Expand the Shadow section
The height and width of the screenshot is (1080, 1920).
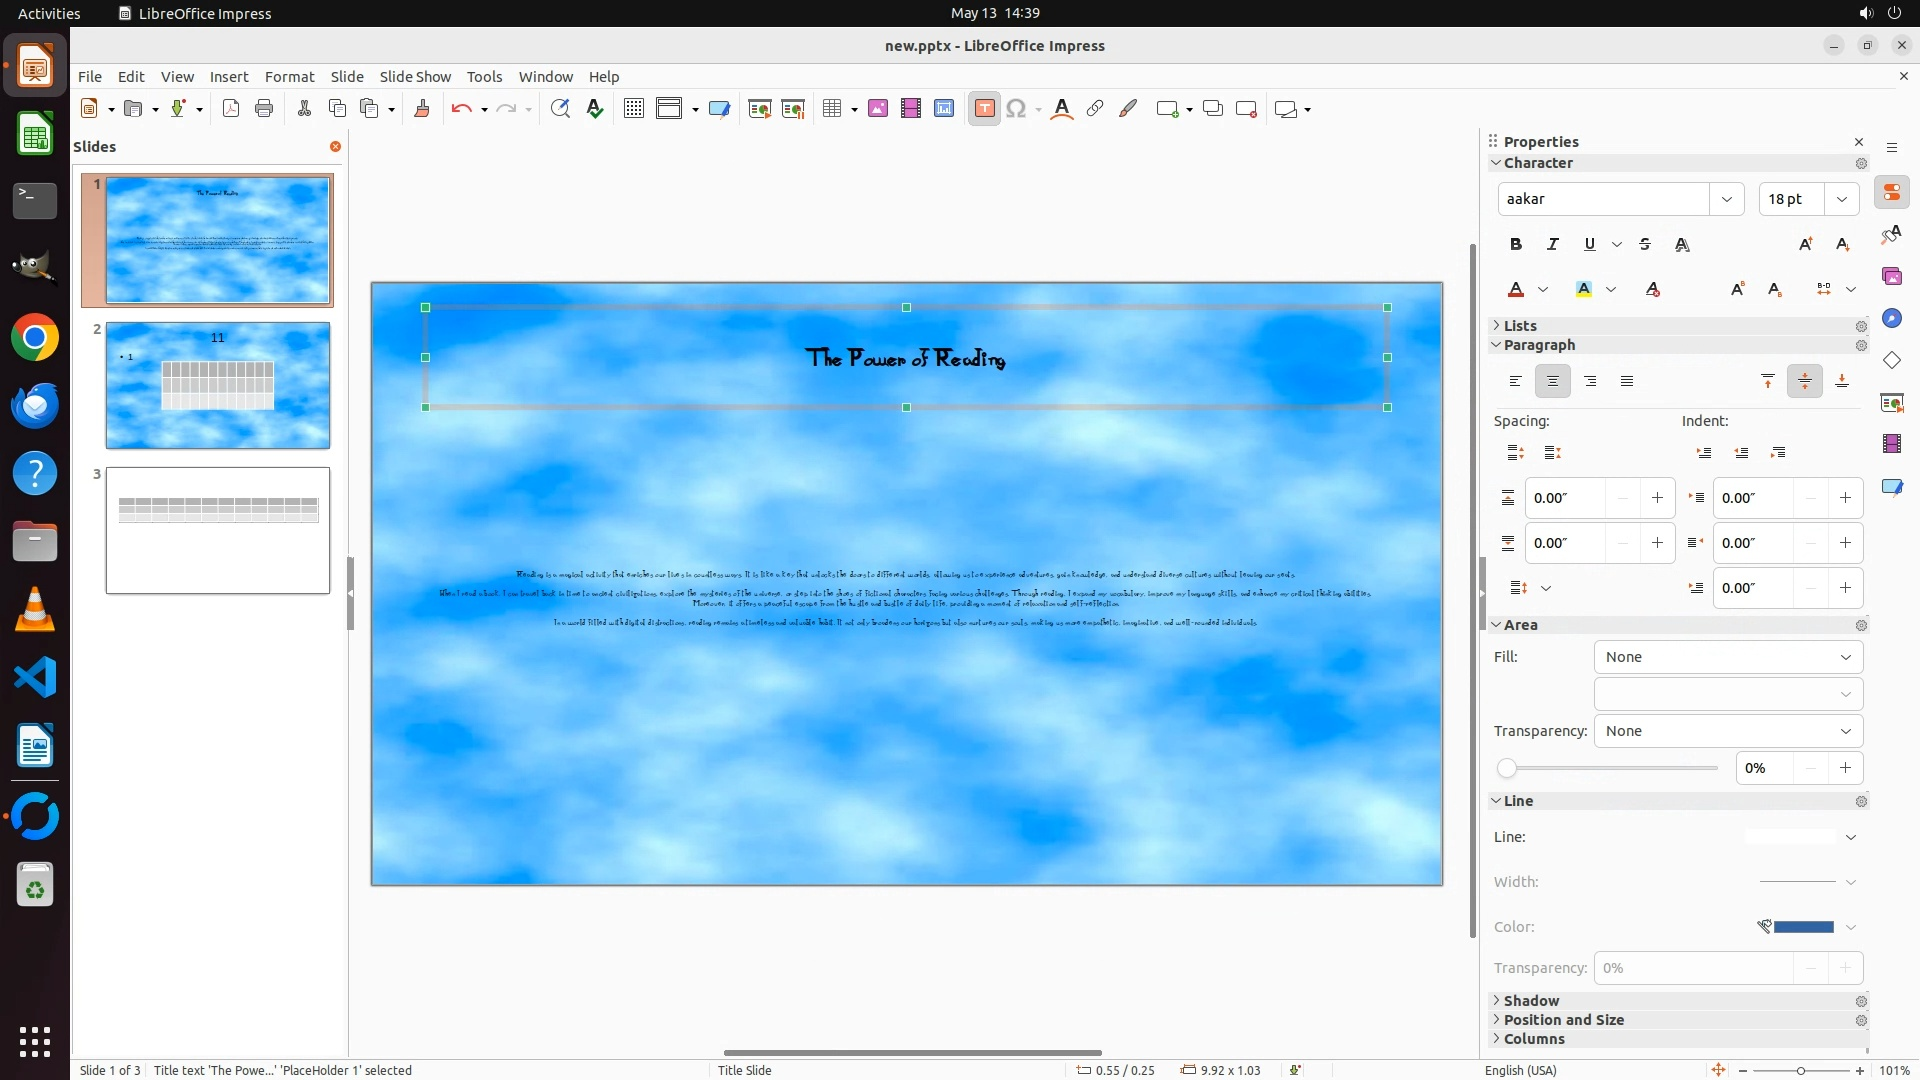coord(1530,1001)
